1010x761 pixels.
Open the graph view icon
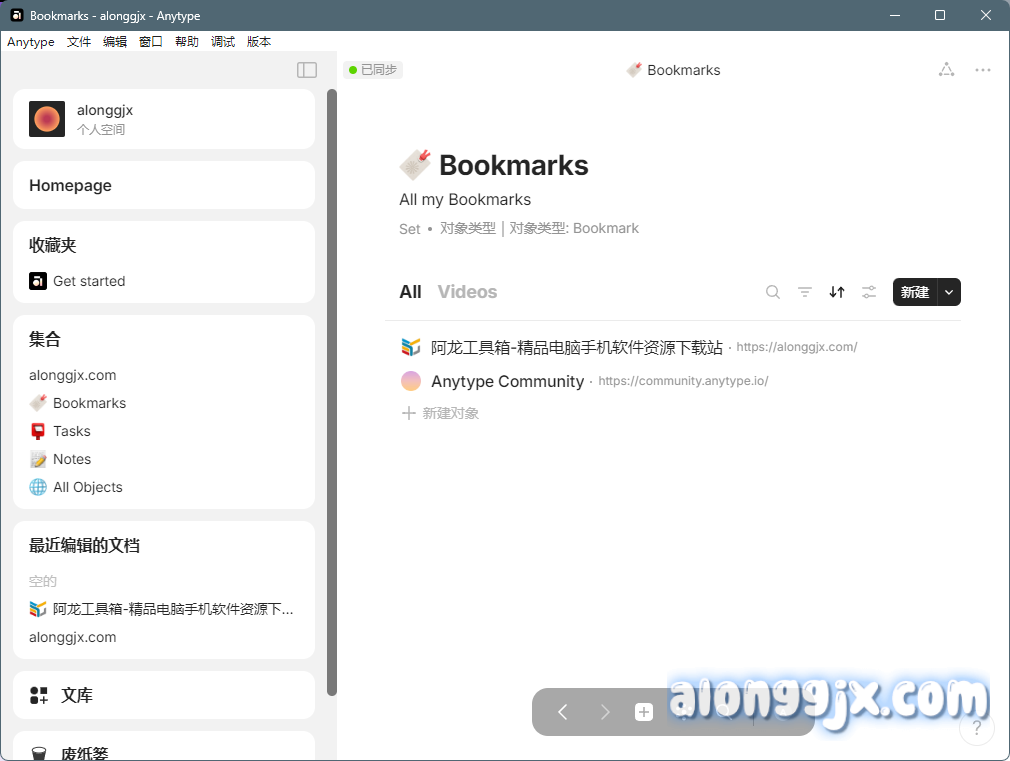[946, 70]
